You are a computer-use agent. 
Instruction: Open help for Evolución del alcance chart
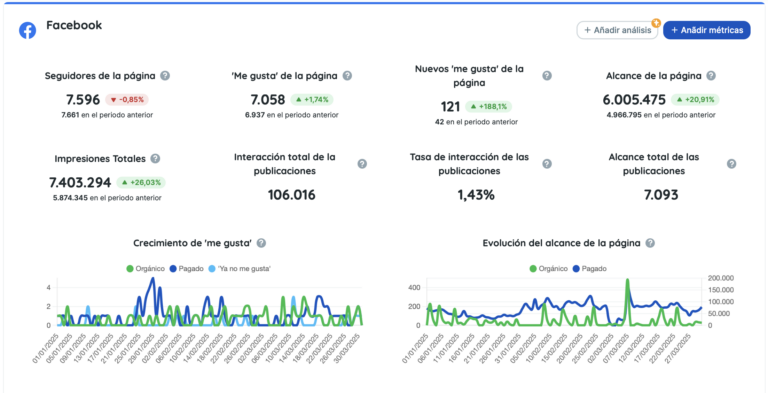coord(650,243)
